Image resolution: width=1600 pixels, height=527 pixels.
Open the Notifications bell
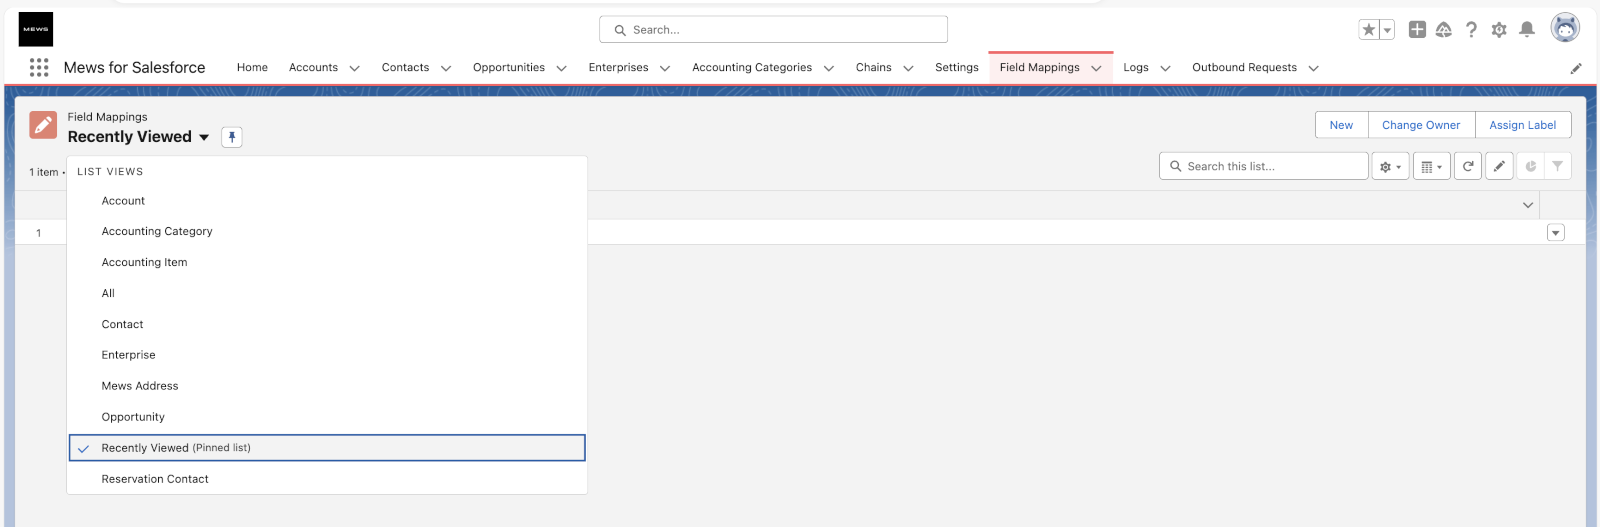(x=1527, y=30)
